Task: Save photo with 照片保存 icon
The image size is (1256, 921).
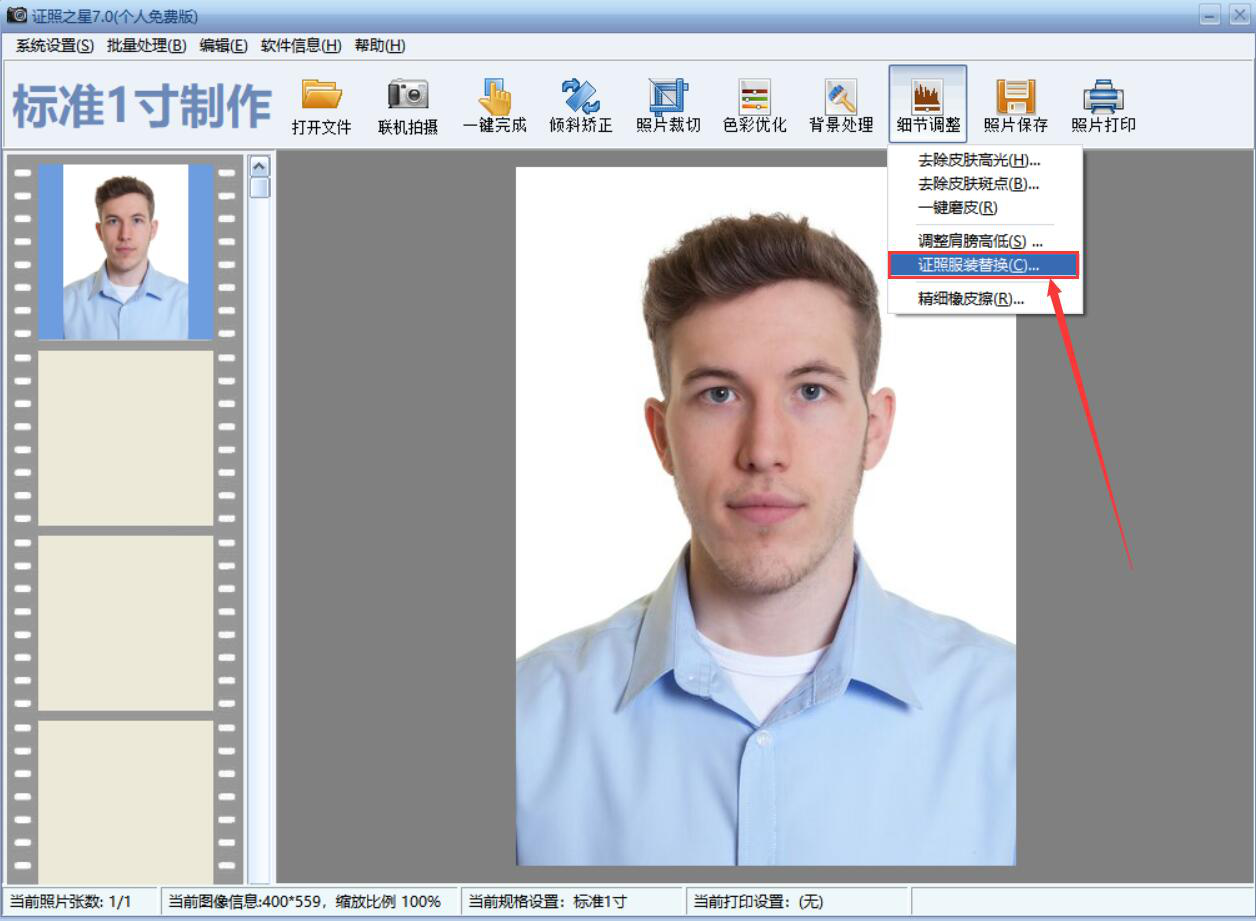Action: 1016,105
